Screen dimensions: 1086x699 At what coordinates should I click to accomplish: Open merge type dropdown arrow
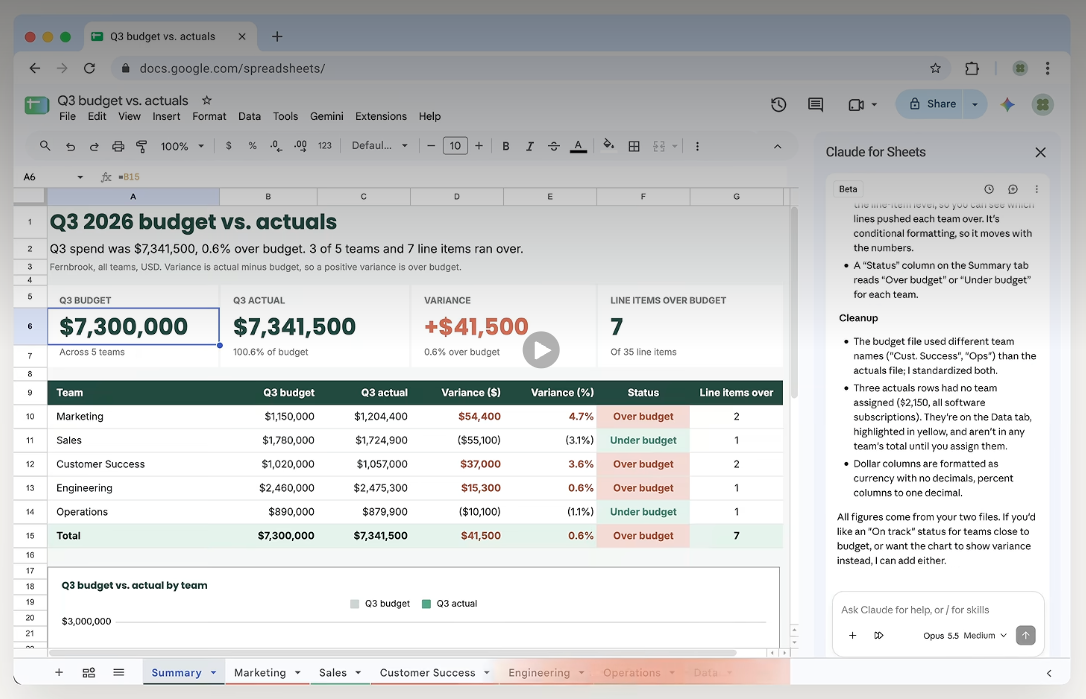coord(675,147)
